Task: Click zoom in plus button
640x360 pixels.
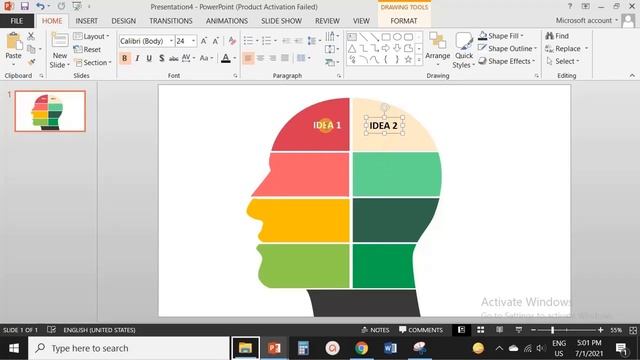Action: (x=600, y=330)
